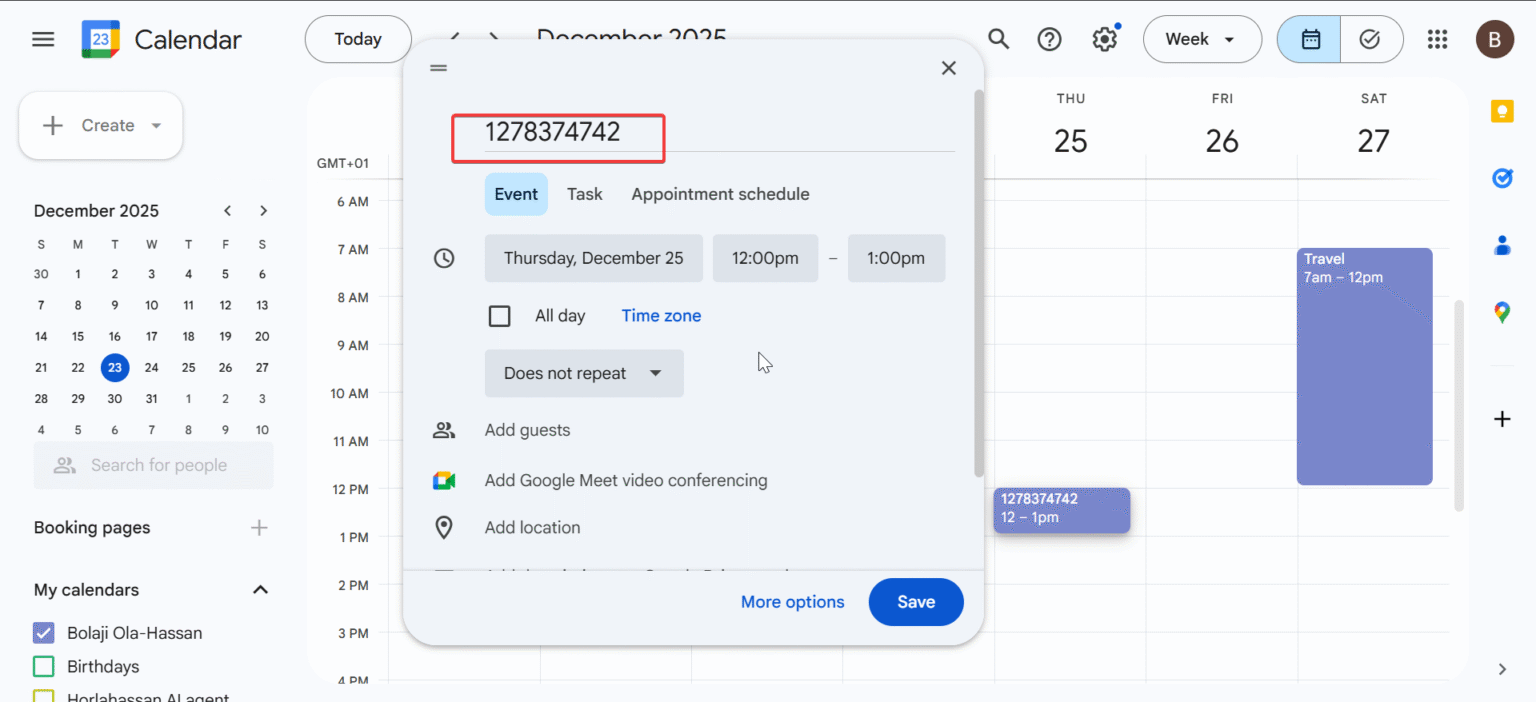Open the Travel event on Saturday

click(x=1364, y=366)
